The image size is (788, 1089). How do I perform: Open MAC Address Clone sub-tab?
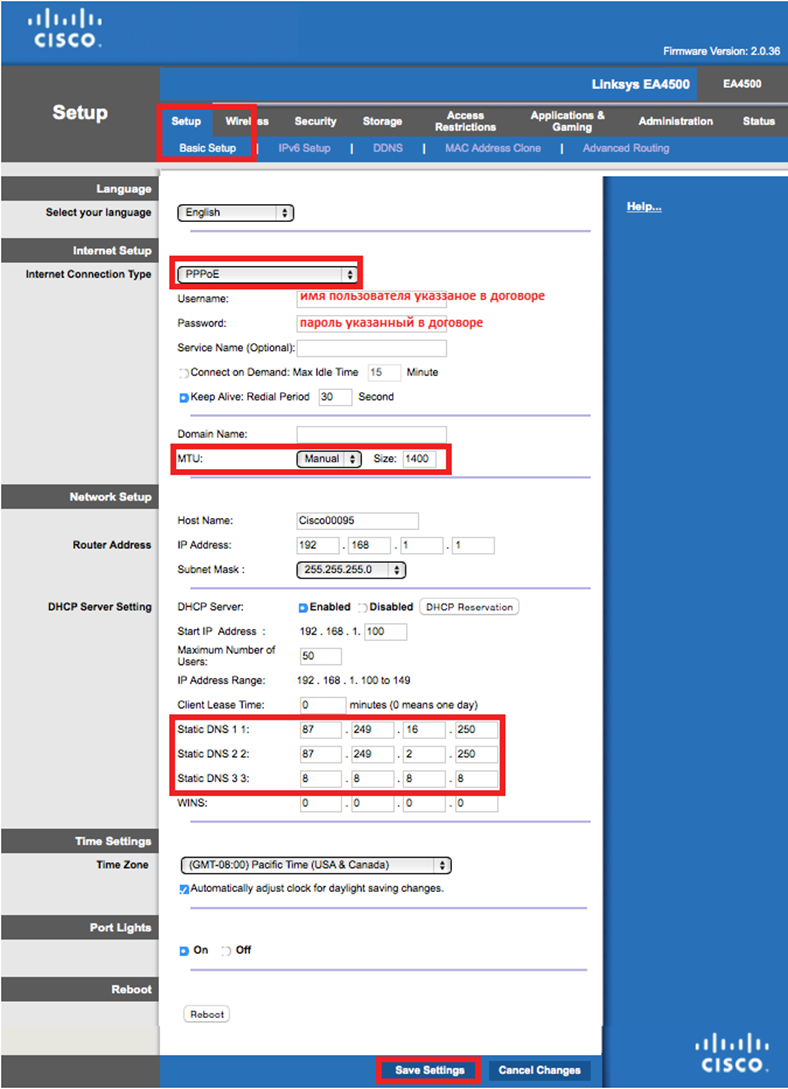point(492,148)
